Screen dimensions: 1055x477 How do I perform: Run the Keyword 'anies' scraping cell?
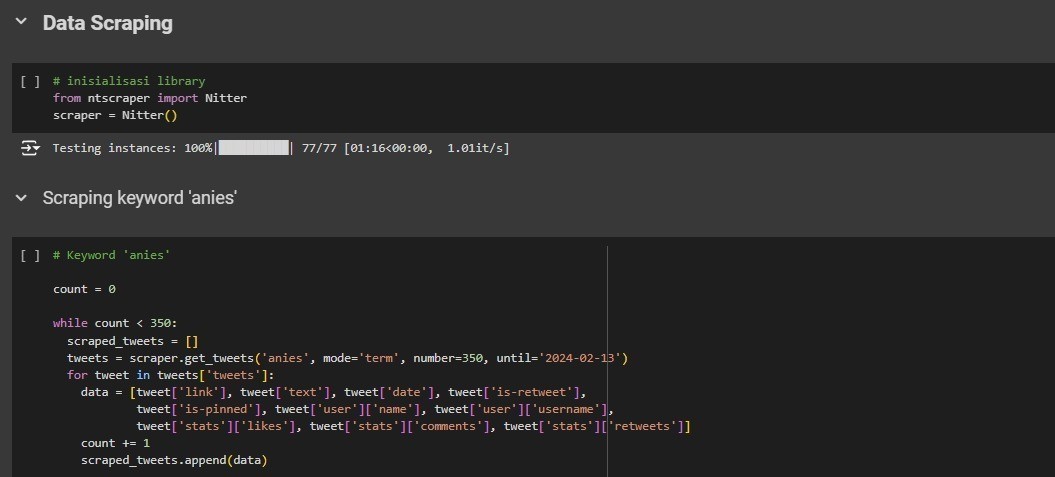(x=30, y=256)
